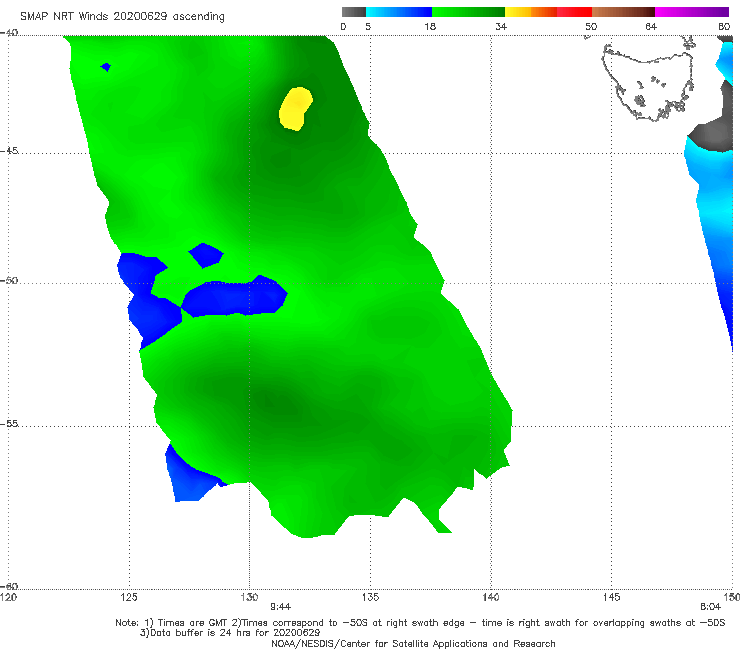Viewport: 740px width, 650px height.
Task: Click the longitude label '145'
Action: click(x=612, y=597)
